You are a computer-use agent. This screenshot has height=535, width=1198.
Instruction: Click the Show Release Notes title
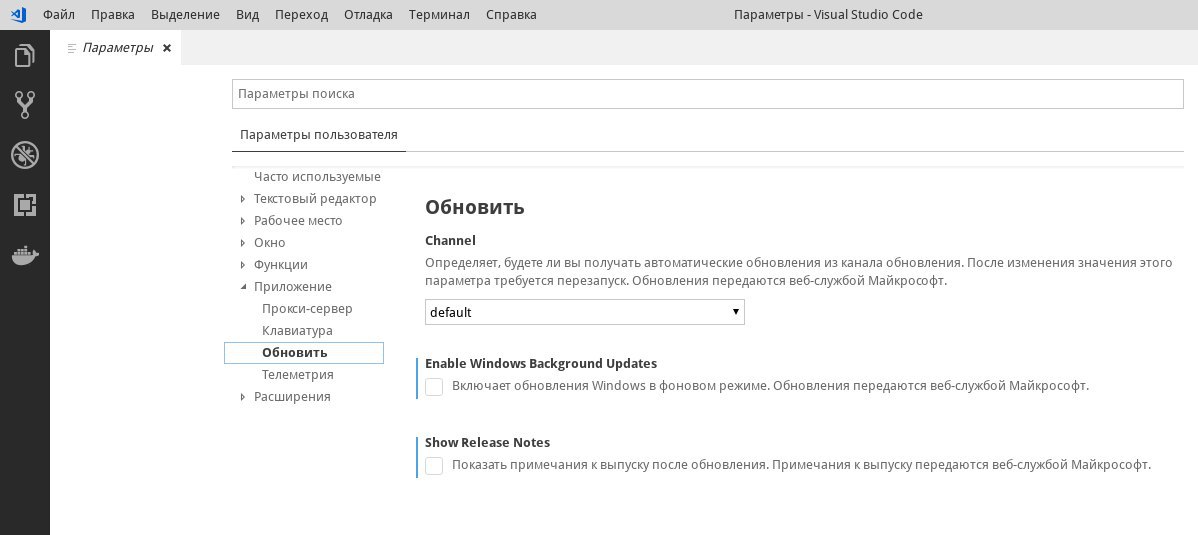pos(487,443)
